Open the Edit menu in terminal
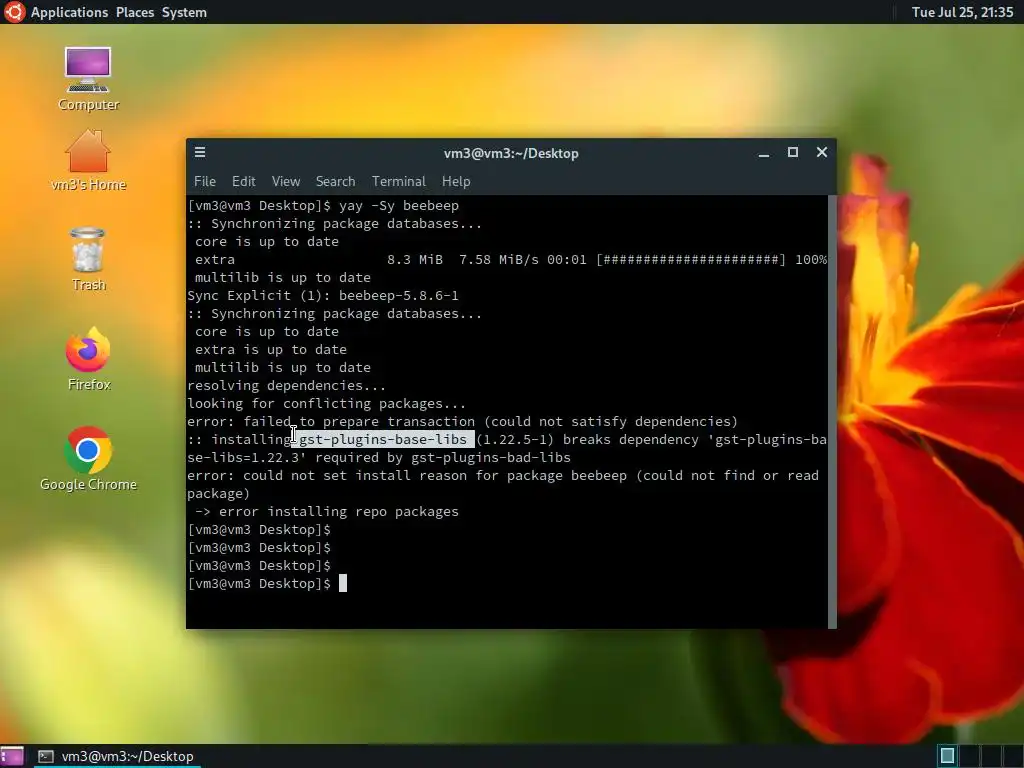Screen dimensions: 1024x768 244,182
